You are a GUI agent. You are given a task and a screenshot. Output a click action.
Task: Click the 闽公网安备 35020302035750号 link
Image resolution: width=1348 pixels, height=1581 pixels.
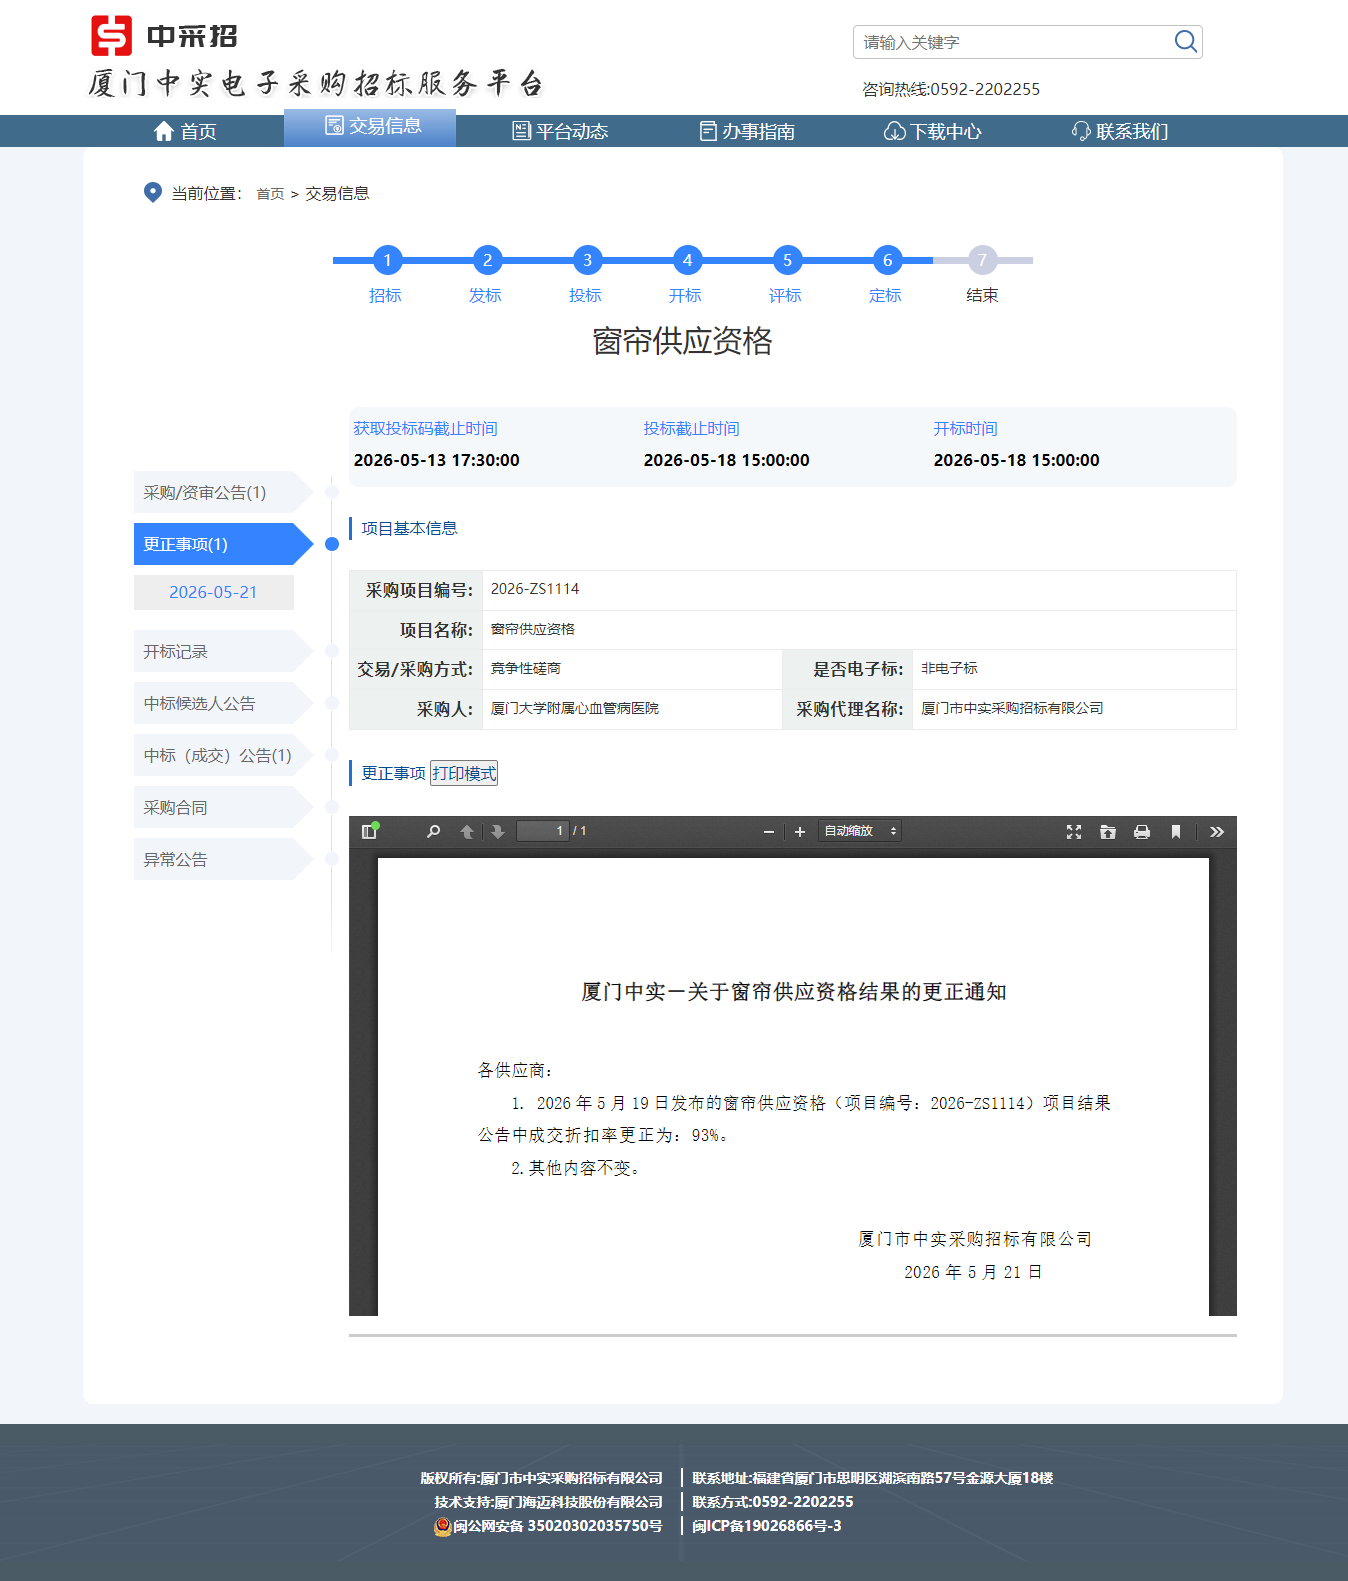pos(557,1526)
